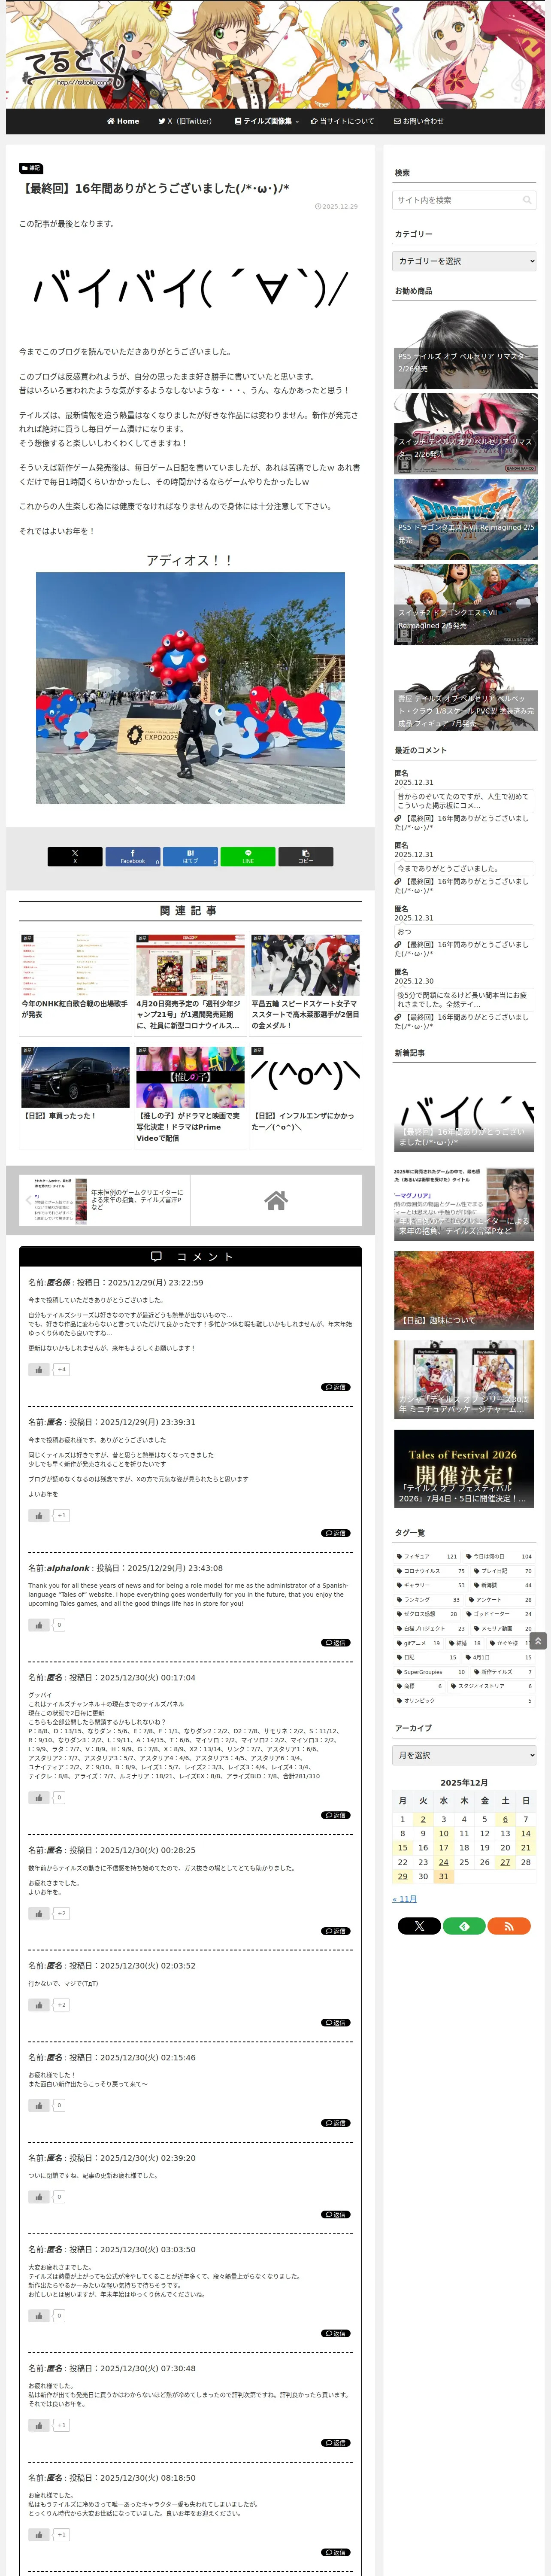Thumbs-up alphalonk's comment
The image size is (551, 2576).
39,1624
